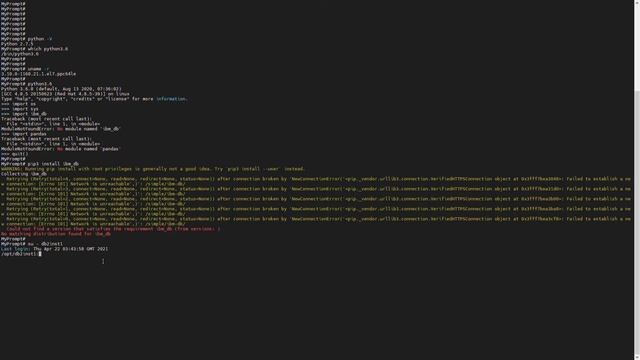
Task: Click the 'Collecting ibm_db' line
Action: 24,174
